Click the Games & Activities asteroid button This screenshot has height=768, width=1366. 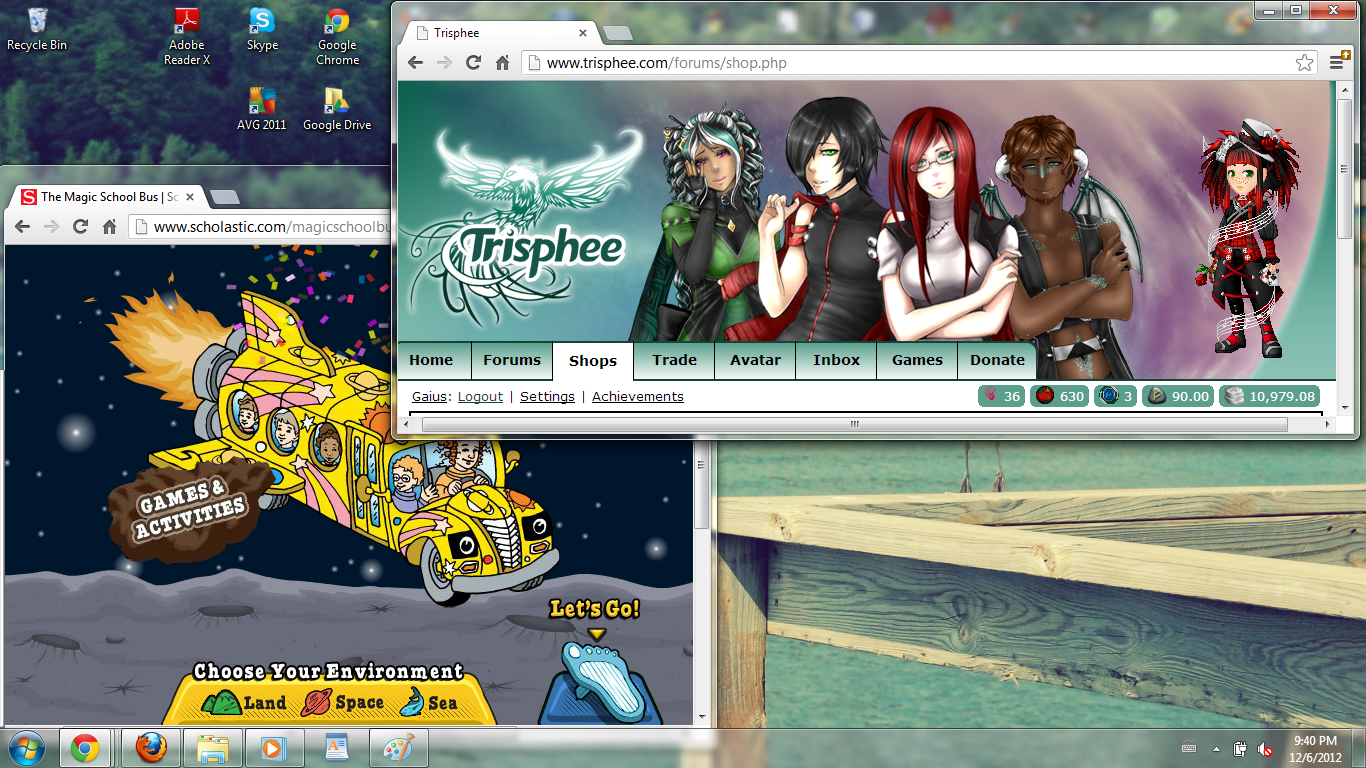click(190, 505)
